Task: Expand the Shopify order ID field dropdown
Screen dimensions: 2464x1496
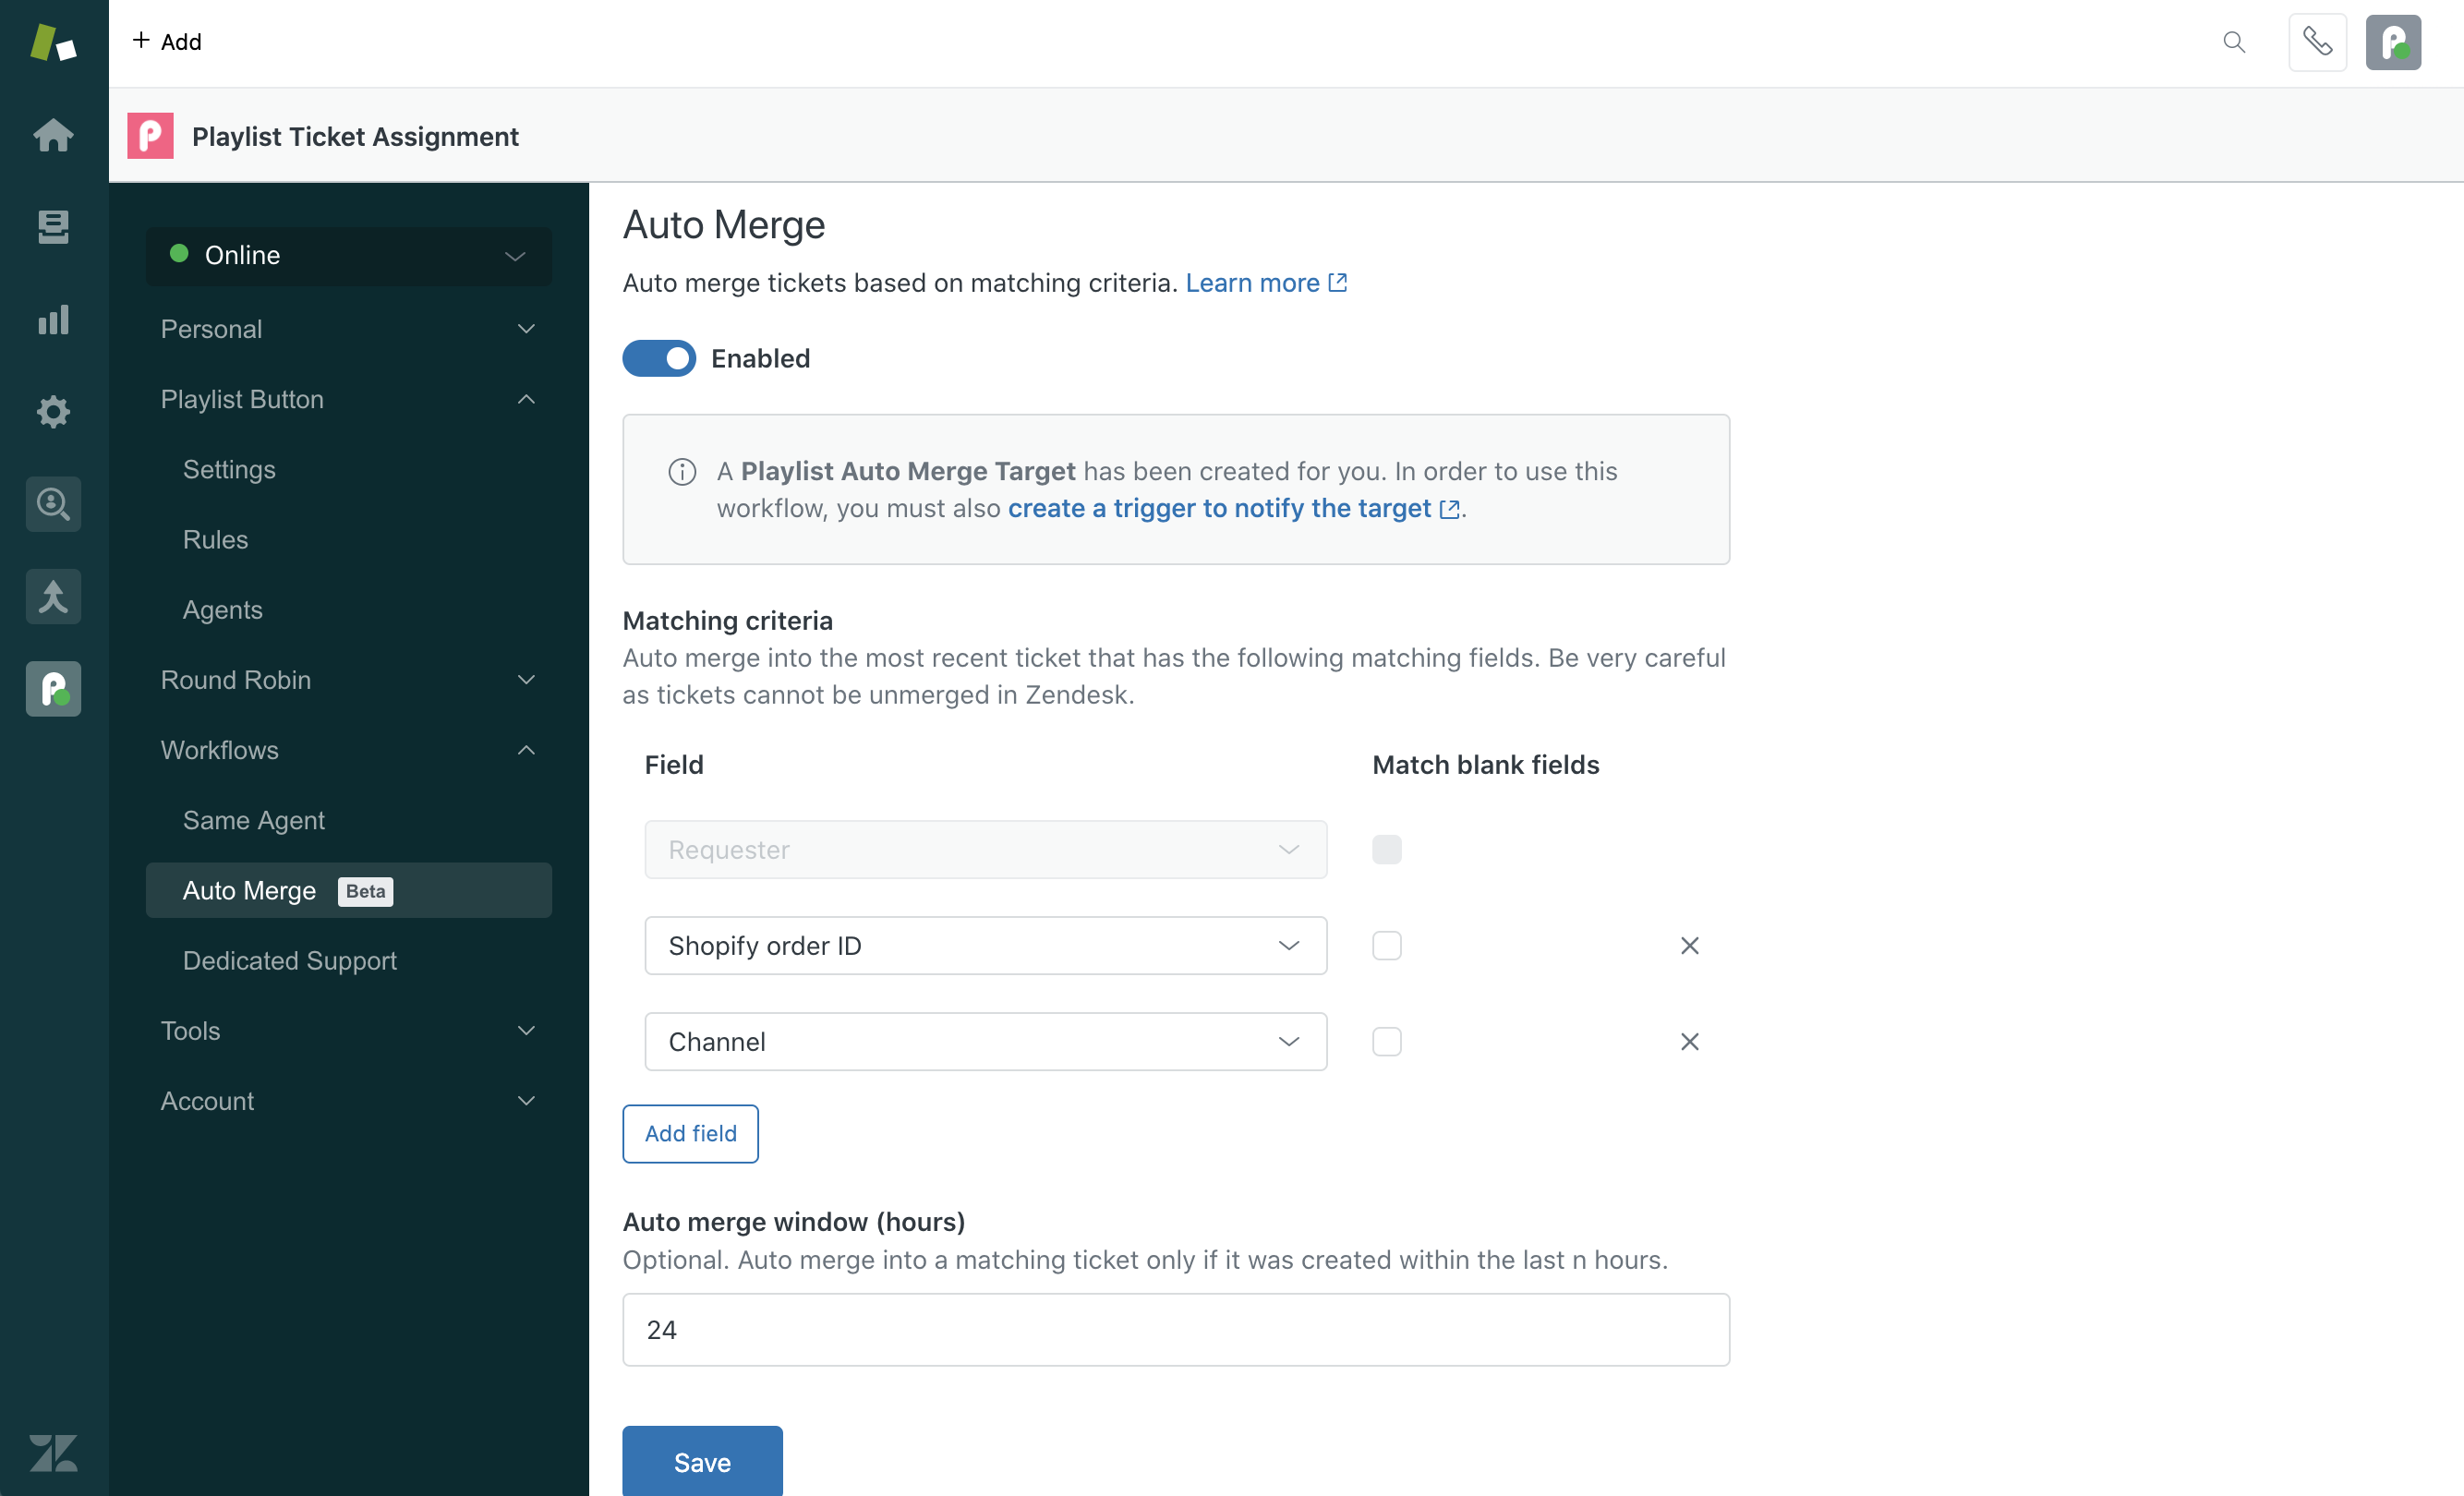Action: (x=1288, y=945)
